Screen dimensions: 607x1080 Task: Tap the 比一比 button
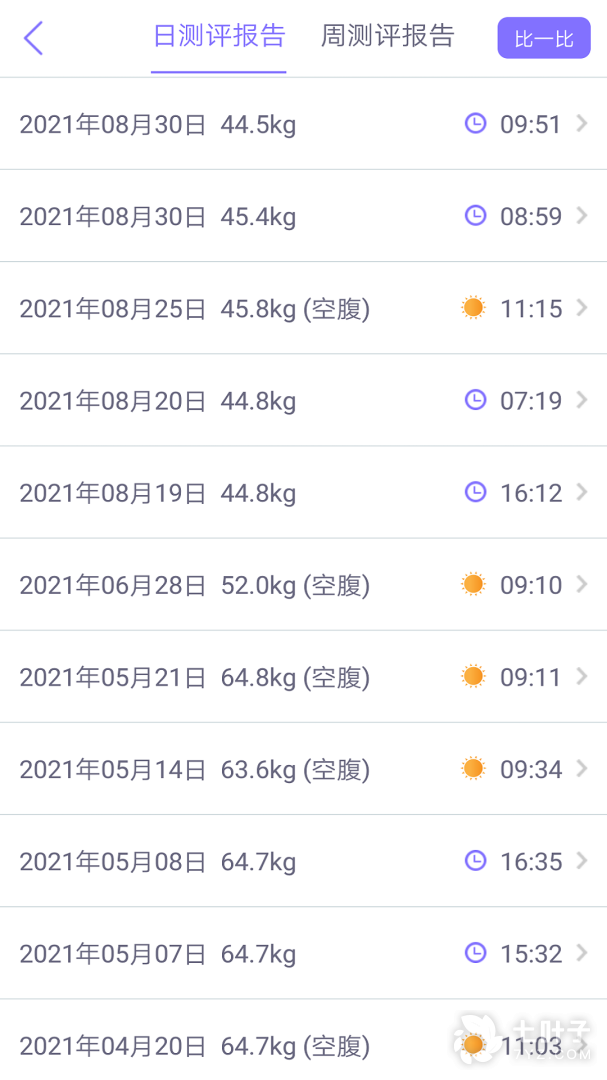click(x=544, y=38)
